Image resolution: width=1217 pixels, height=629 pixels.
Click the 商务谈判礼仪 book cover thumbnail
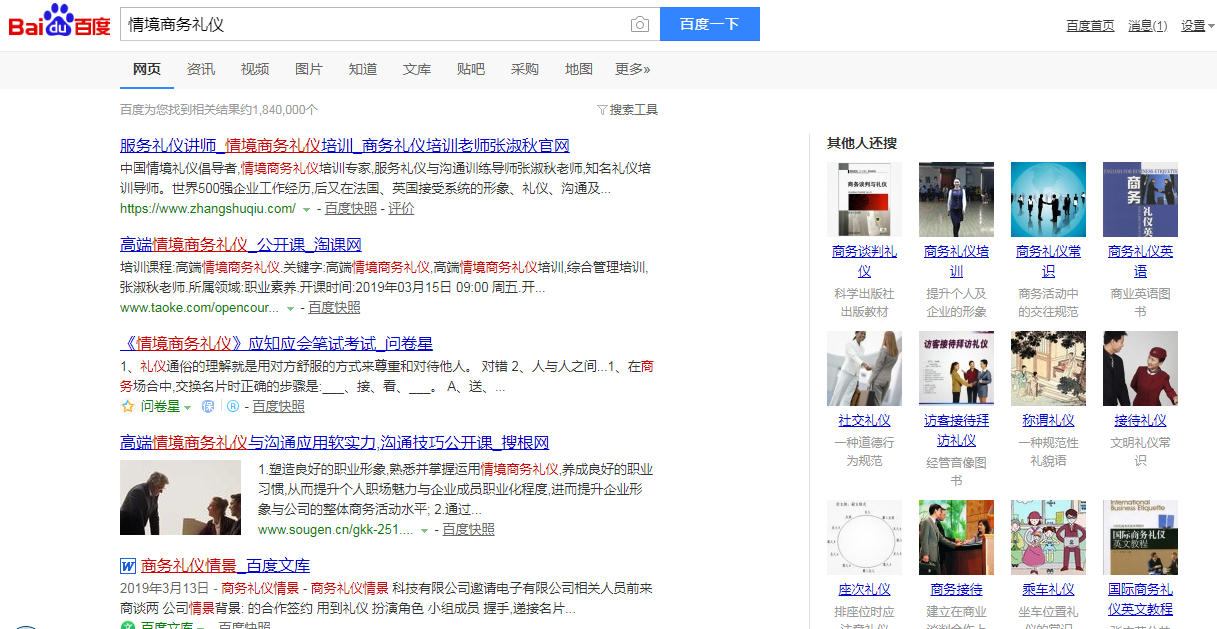click(x=864, y=199)
